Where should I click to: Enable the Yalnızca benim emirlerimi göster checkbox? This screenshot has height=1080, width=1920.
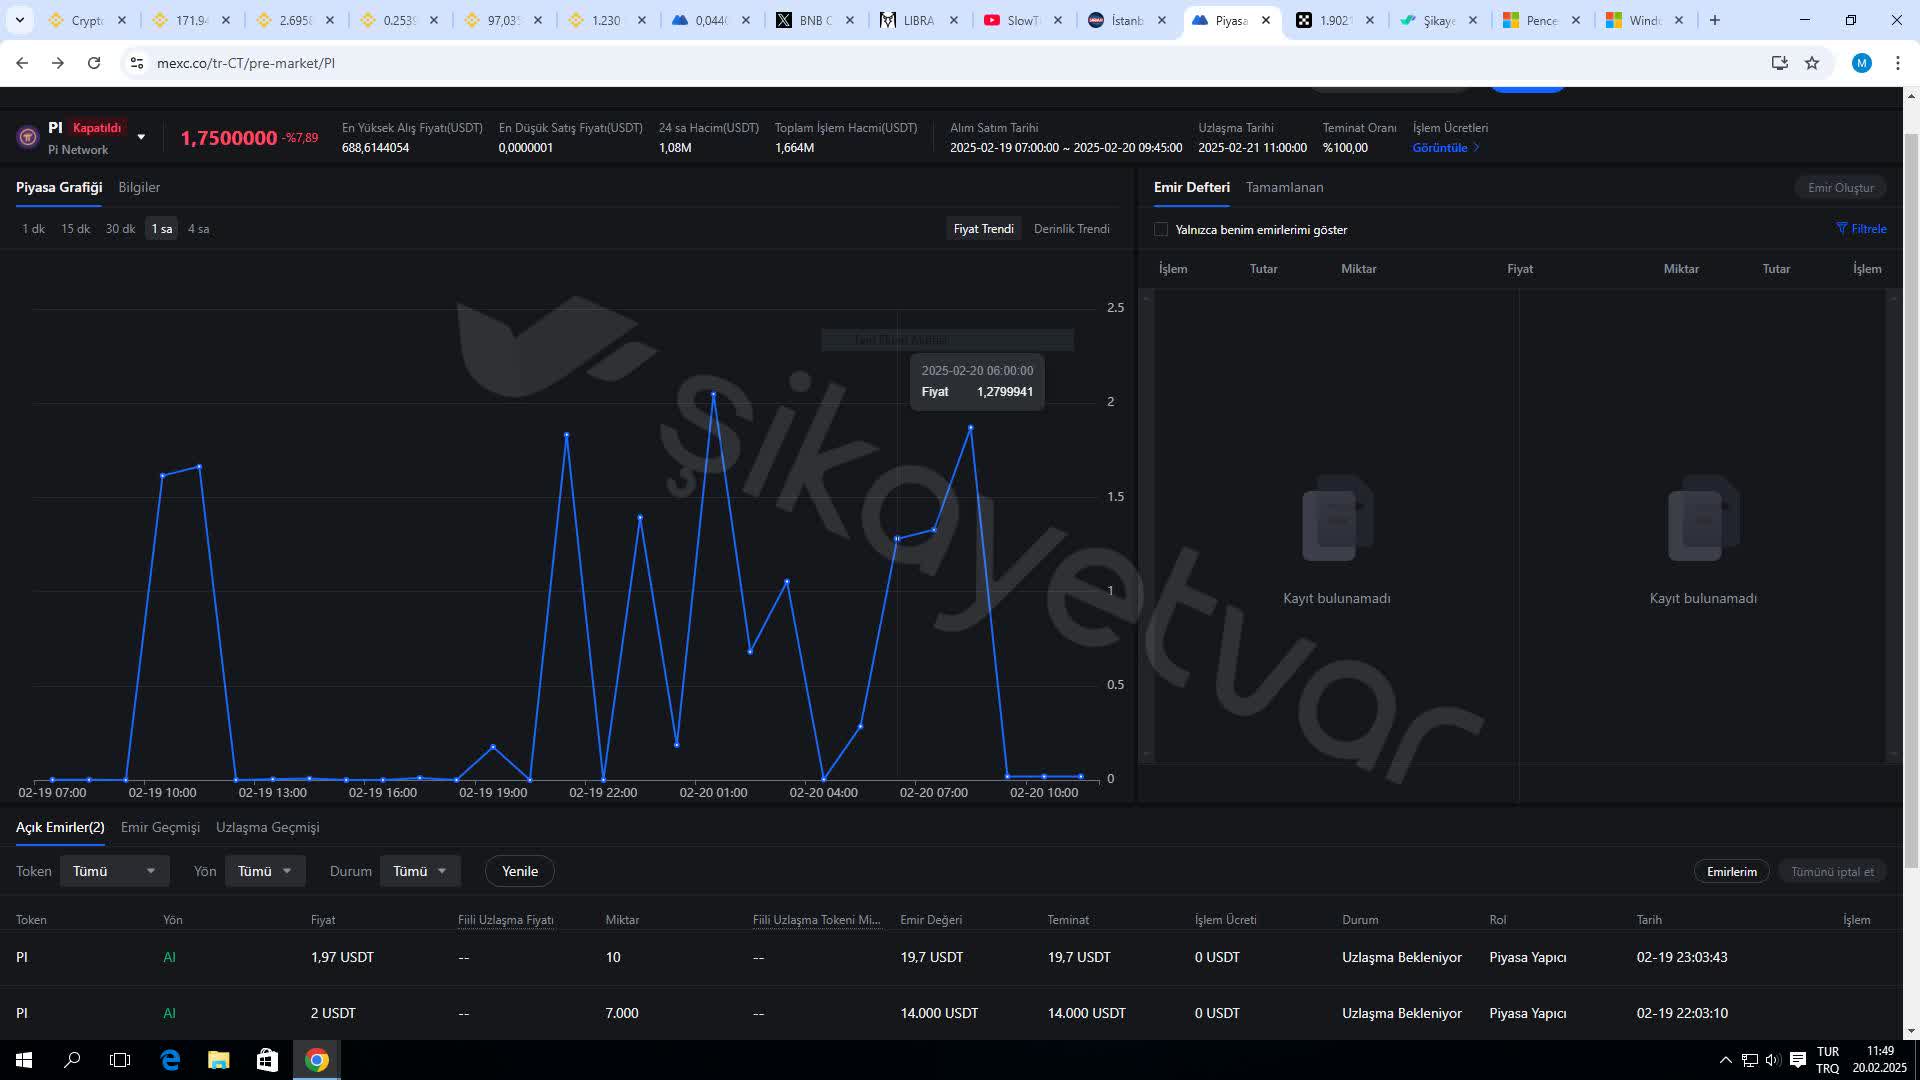1161,229
